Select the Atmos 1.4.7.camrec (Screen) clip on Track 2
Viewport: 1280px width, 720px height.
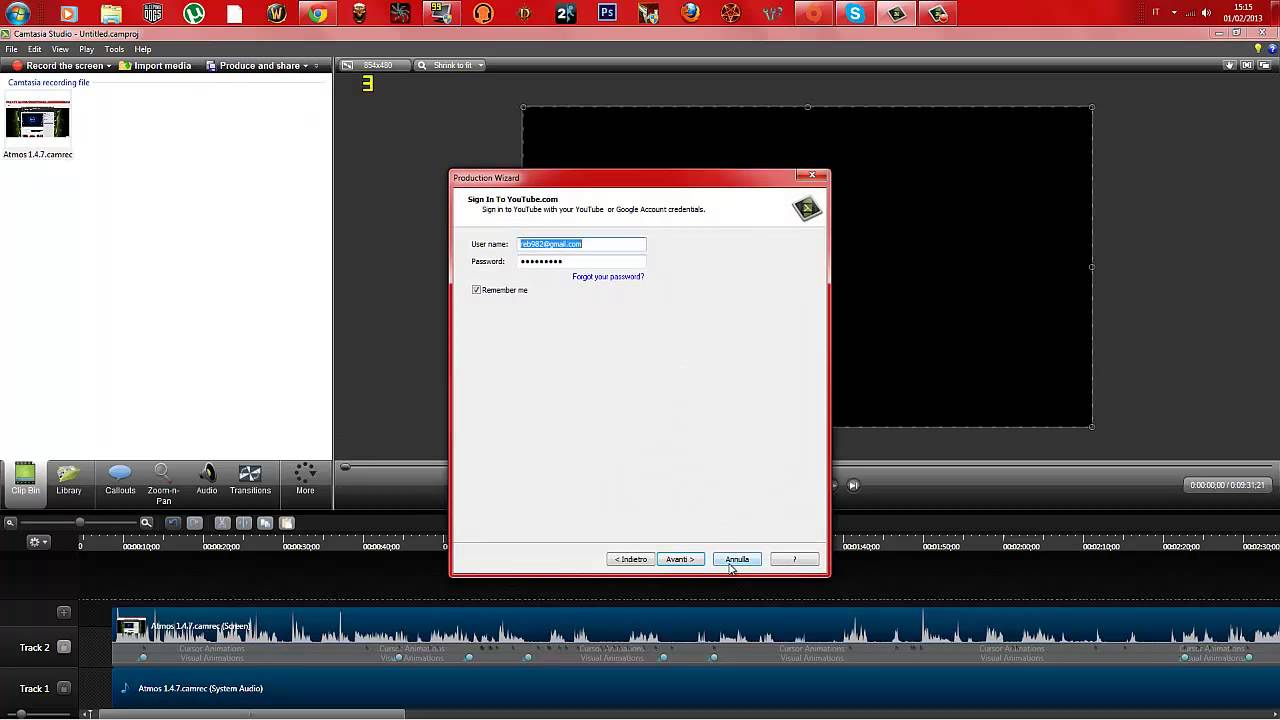(697, 628)
